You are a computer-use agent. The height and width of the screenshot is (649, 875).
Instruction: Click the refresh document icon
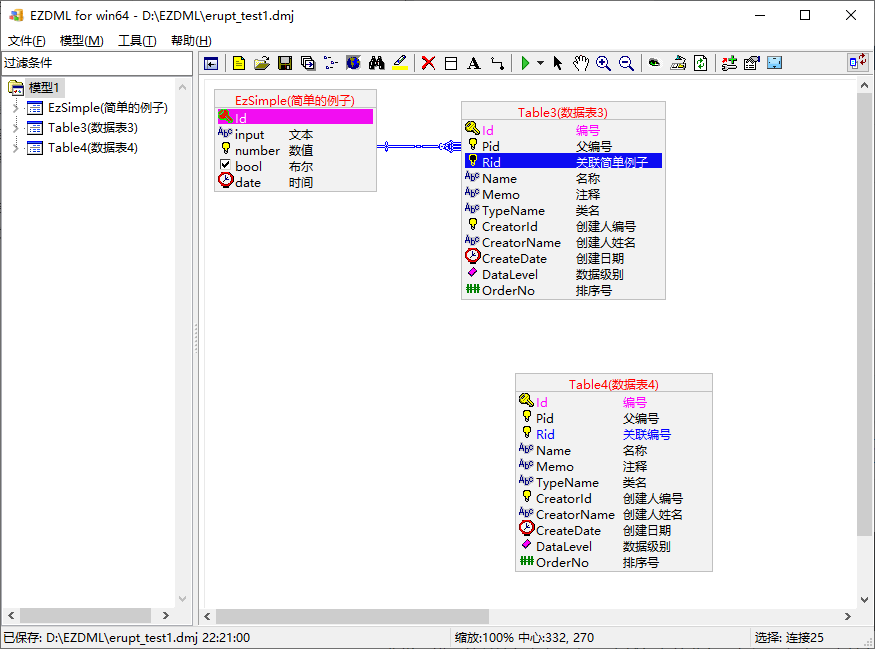pos(700,63)
